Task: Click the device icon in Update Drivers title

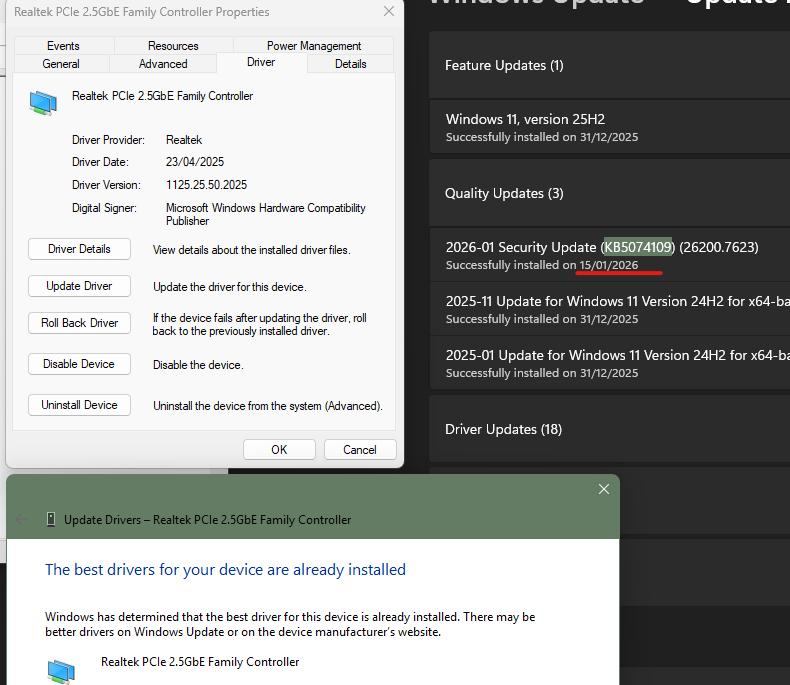Action: [x=51, y=519]
